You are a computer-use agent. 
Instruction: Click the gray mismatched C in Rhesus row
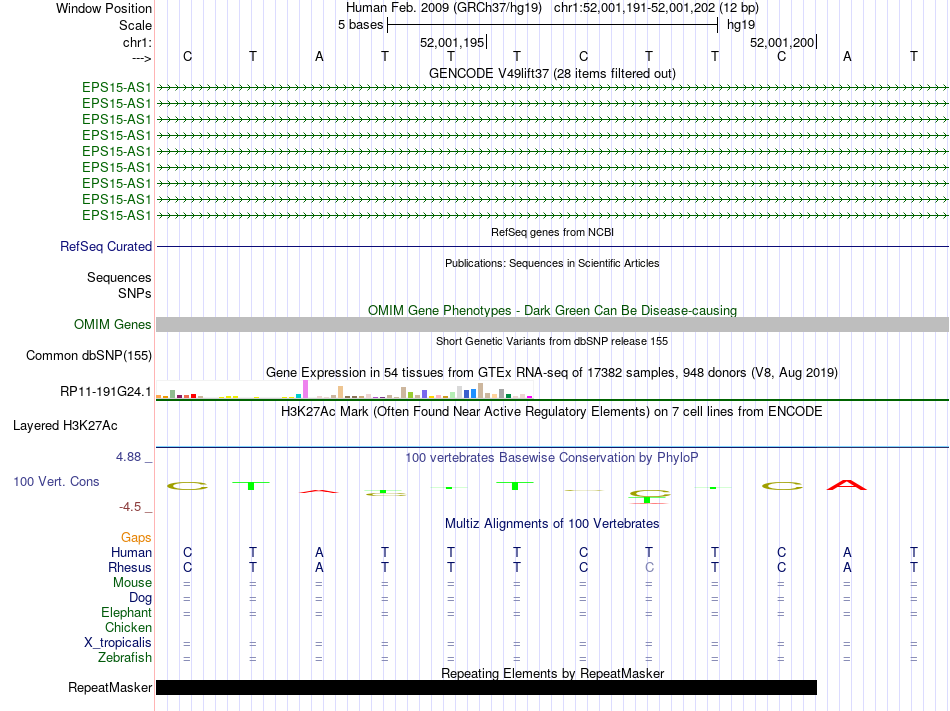[x=649, y=567]
